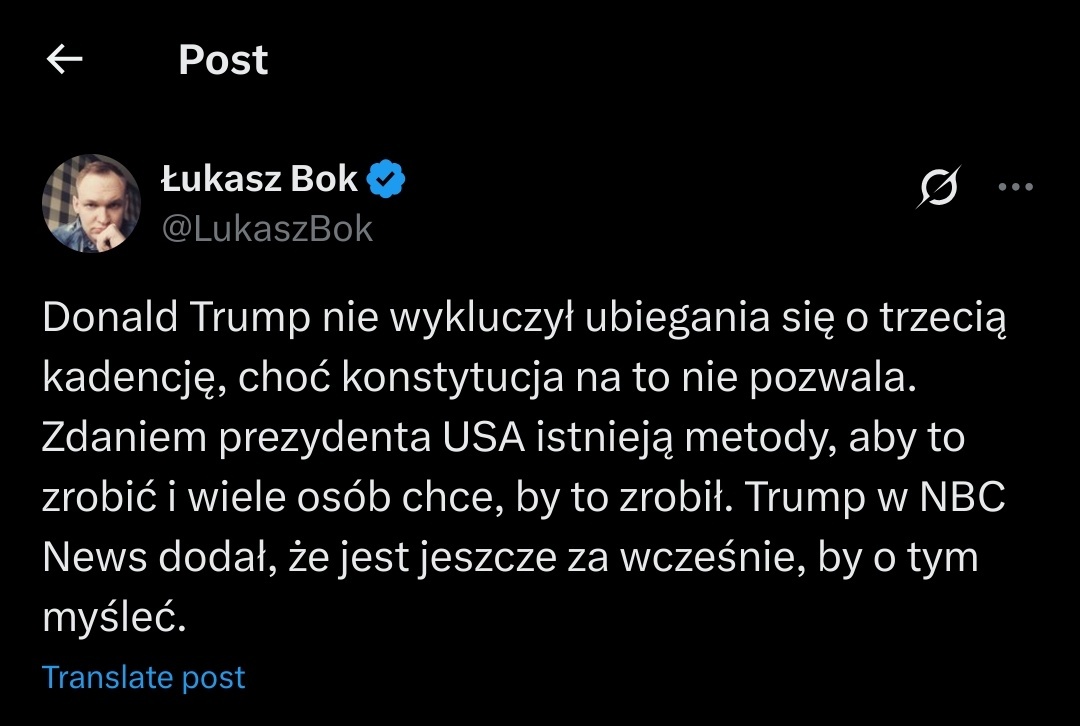
Task: Click "NBC" in the post text
Action: coord(961,498)
